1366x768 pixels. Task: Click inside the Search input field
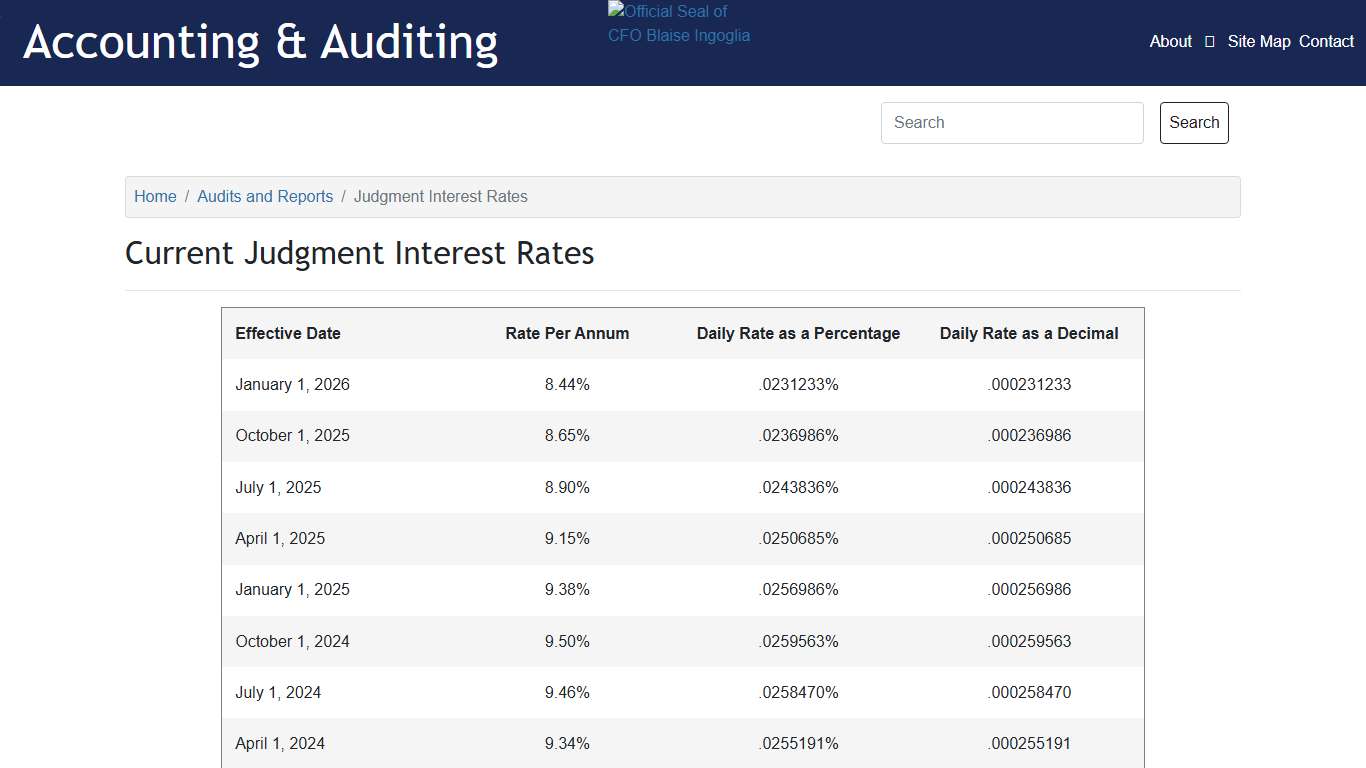click(x=1011, y=122)
